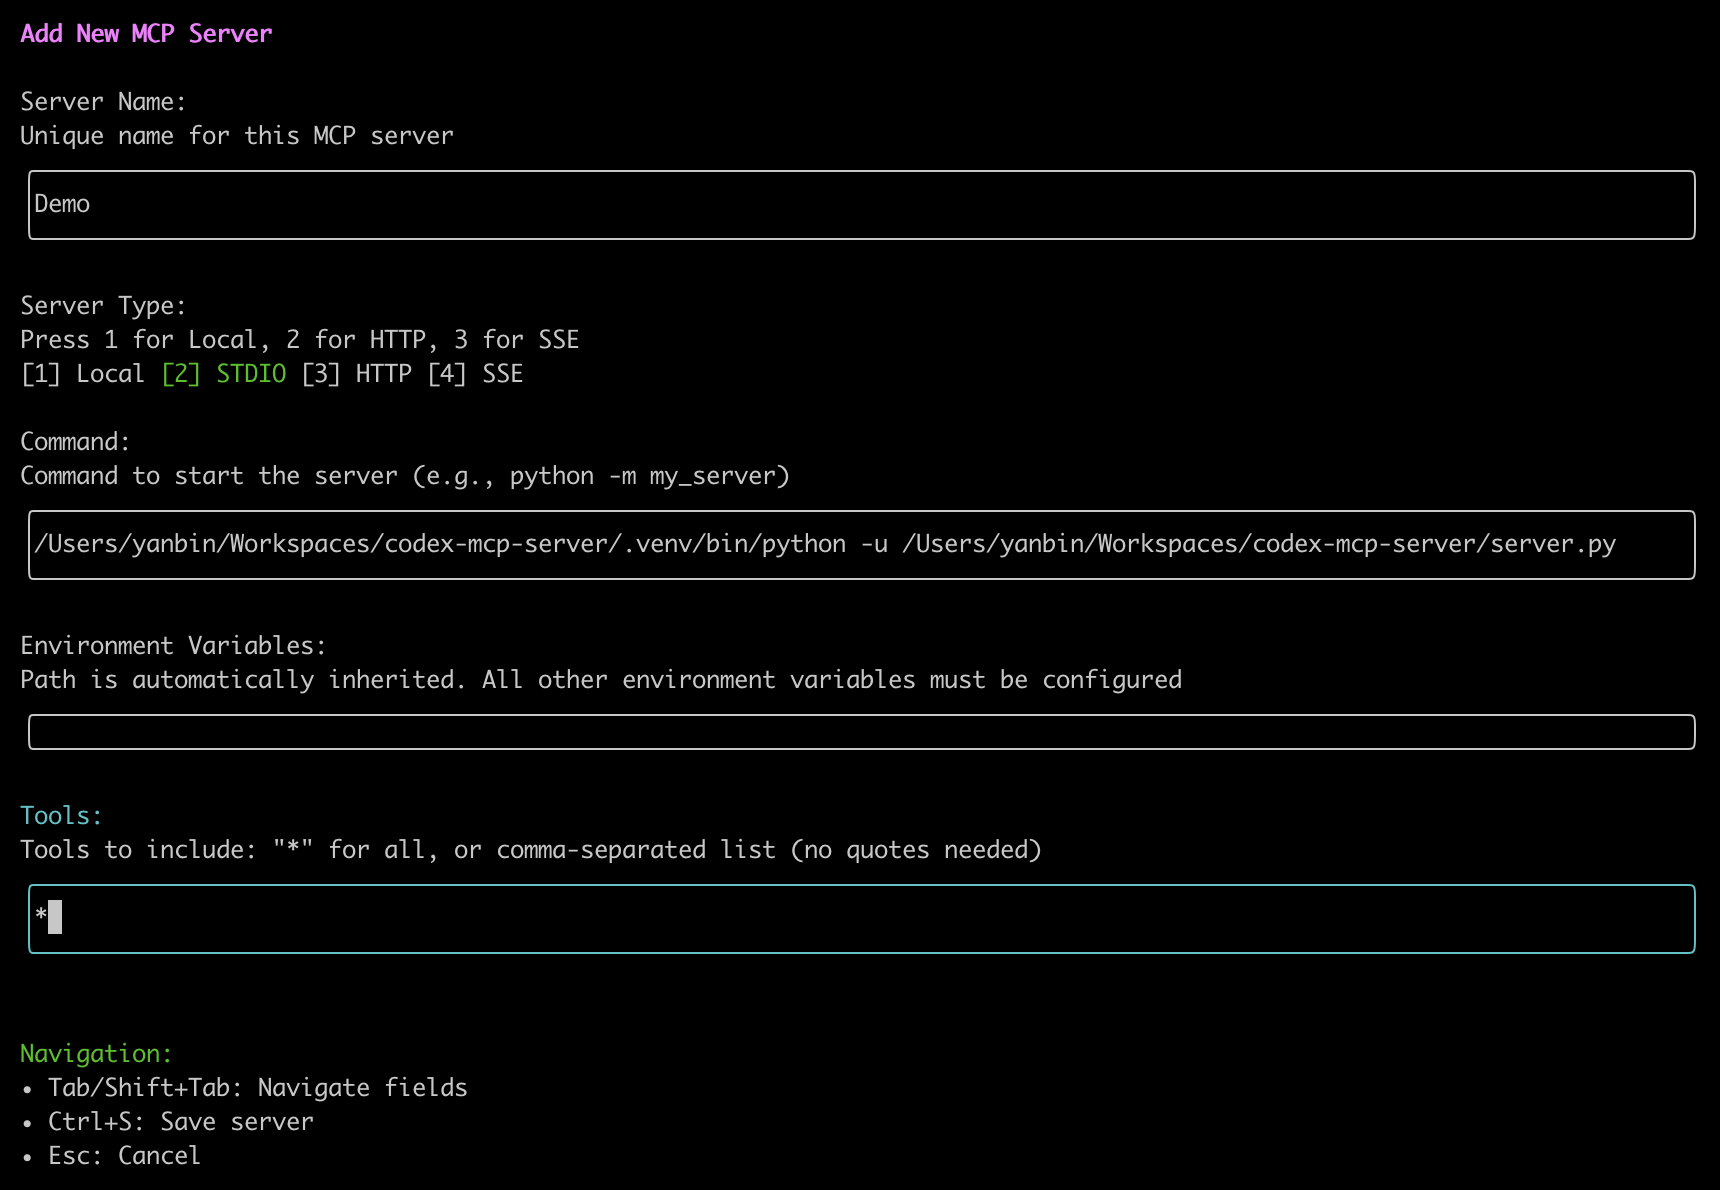Image resolution: width=1720 pixels, height=1190 pixels.
Task: Click the Add New MCP Server heading
Action: tap(146, 34)
